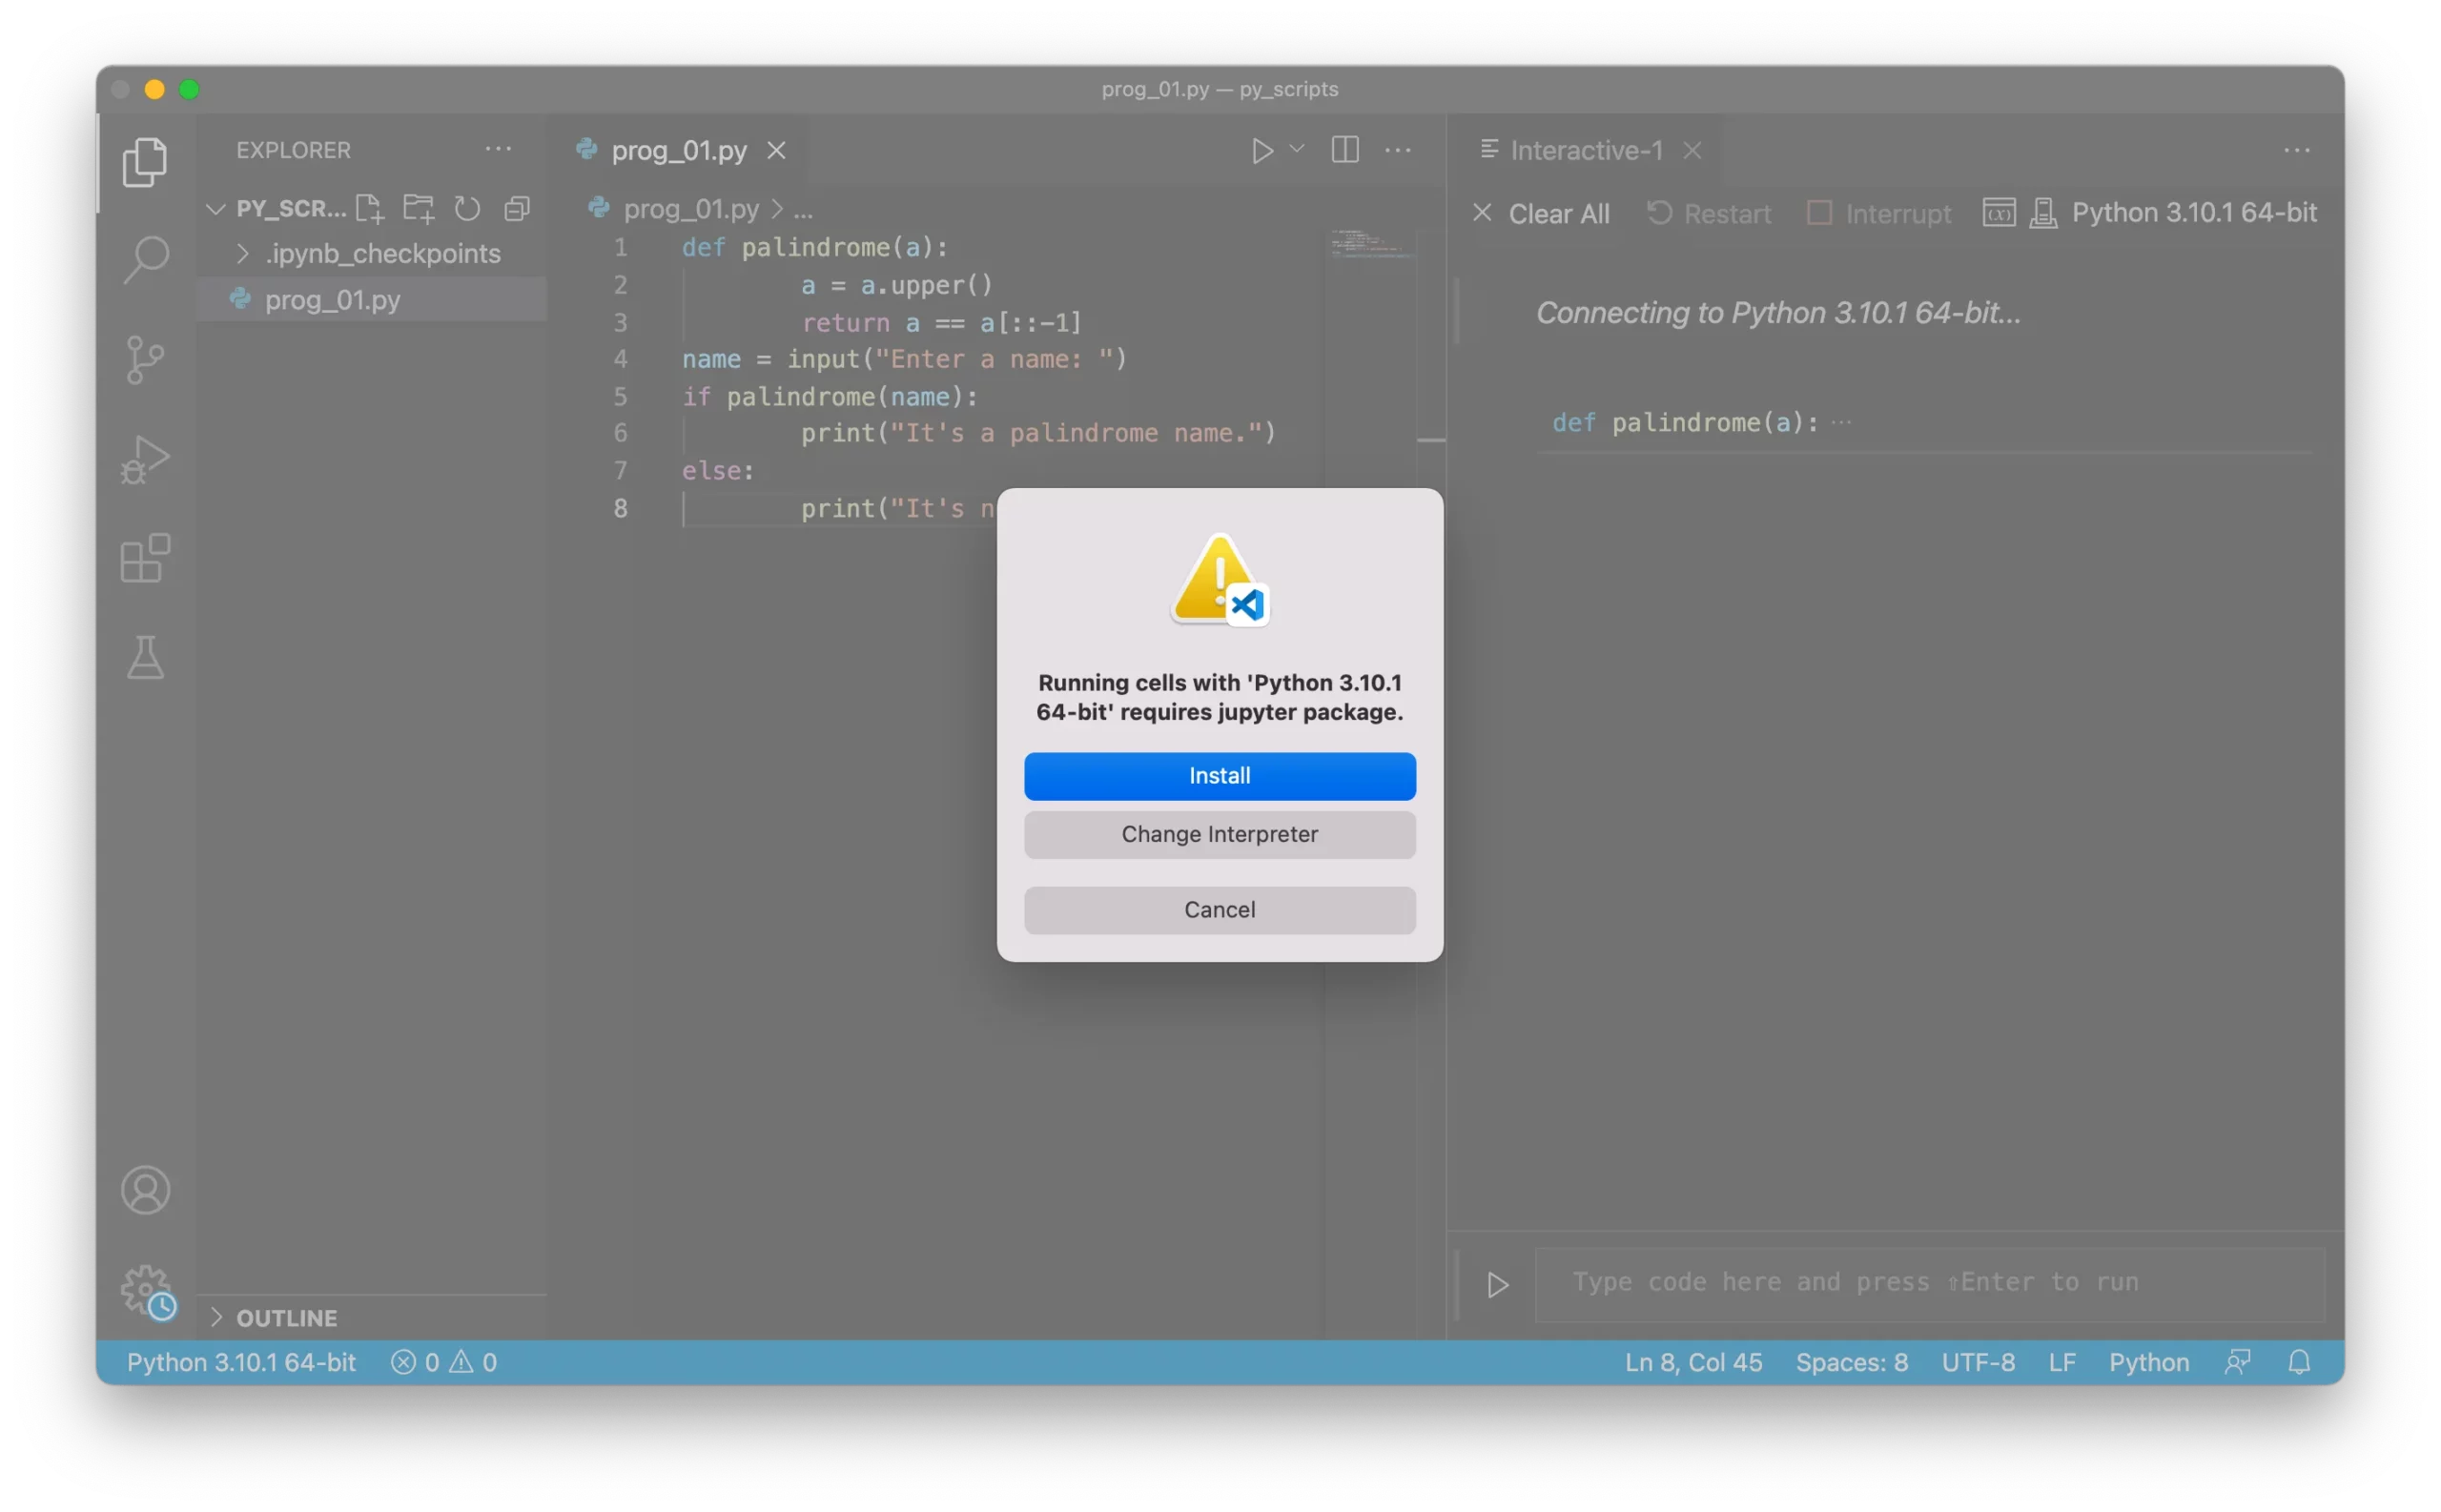Click the Accounts icon in activity bar
This screenshot has height=1512, width=2441.
coord(146,1190)
